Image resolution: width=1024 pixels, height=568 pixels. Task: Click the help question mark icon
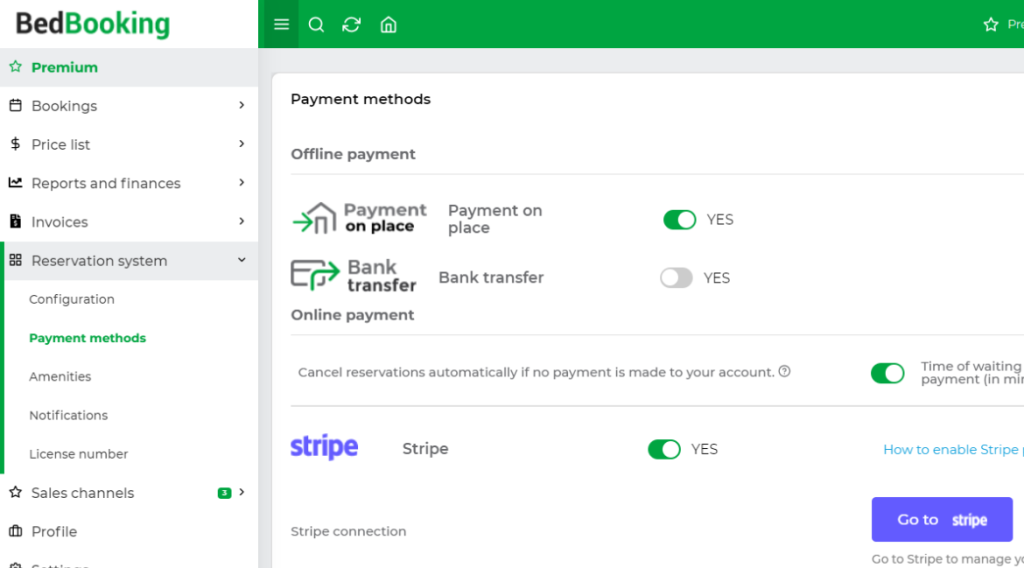[784, 372]
